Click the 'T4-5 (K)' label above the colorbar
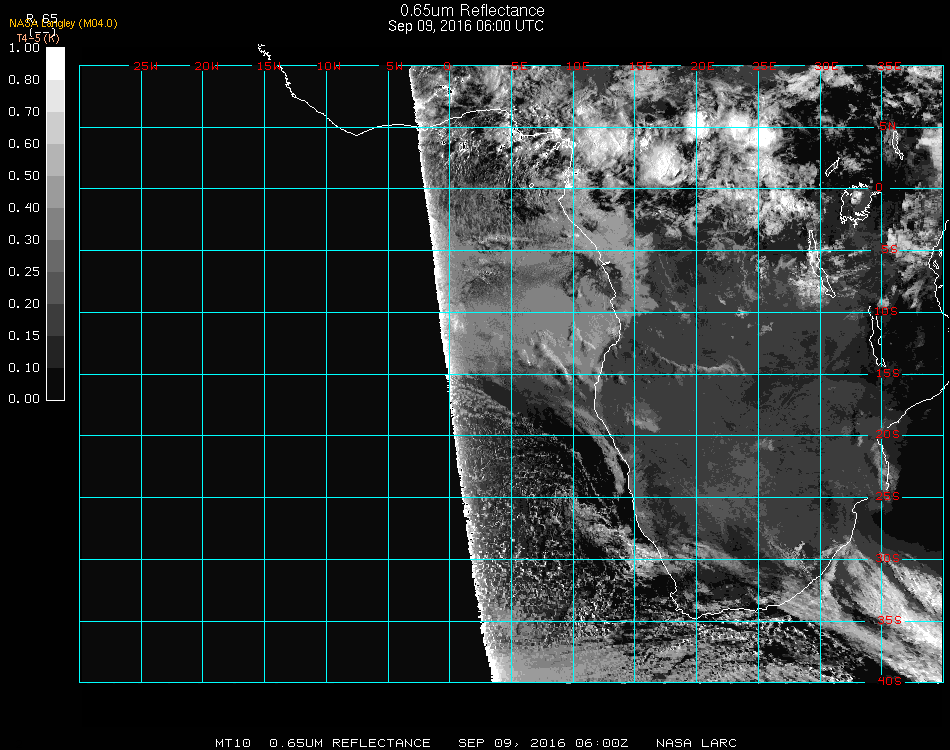 tap(38, 38)
